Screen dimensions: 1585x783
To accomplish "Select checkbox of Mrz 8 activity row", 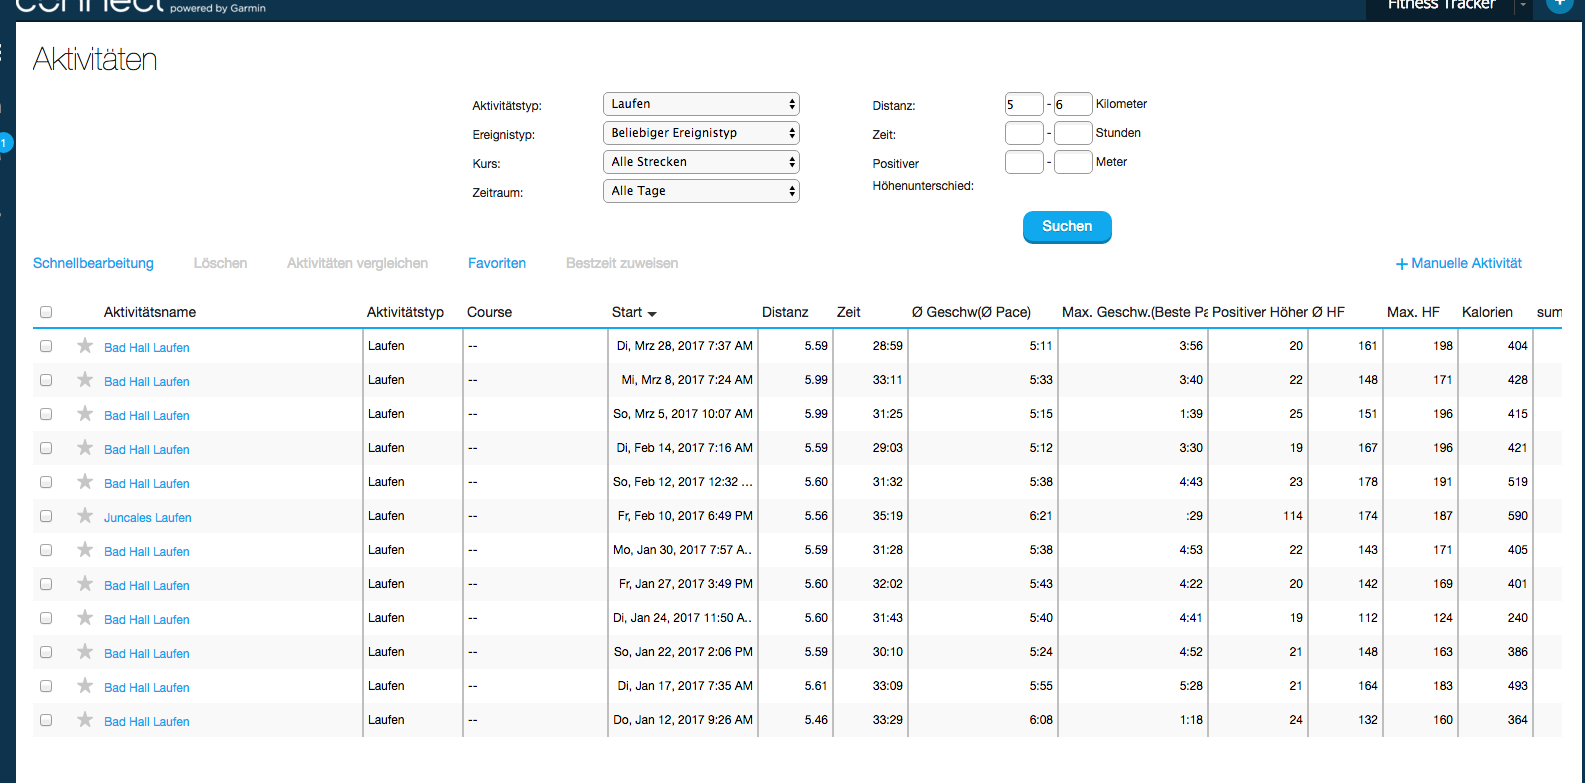I will click(46, 380).
